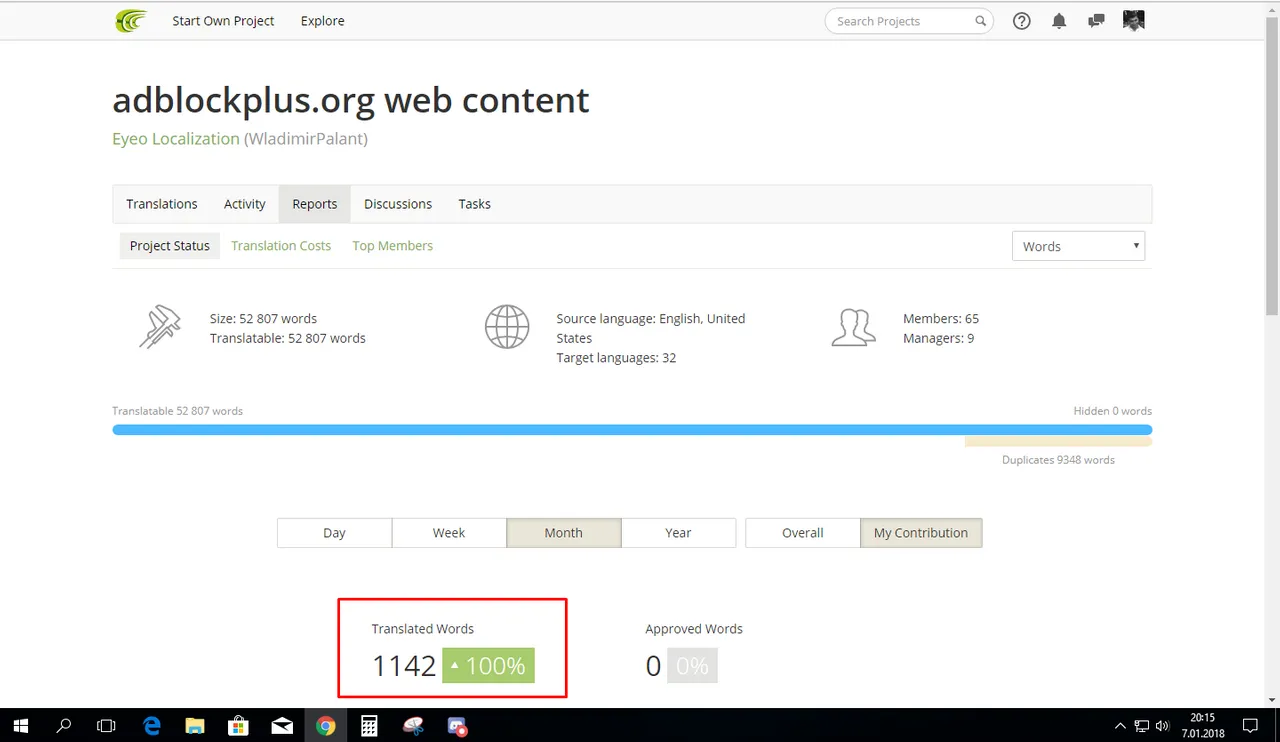1280x742 pixels.
Task: Open network status tray icon
Action: point(1142,726)
